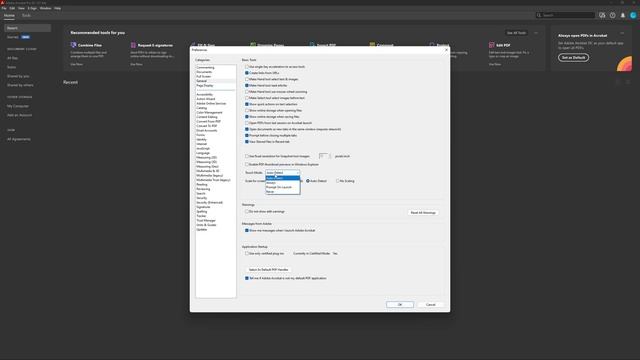Enable fixed resolution for Snapshot tool images
Image resolution: width=640 pixels, height=360 pixels.
coord(247,156)
